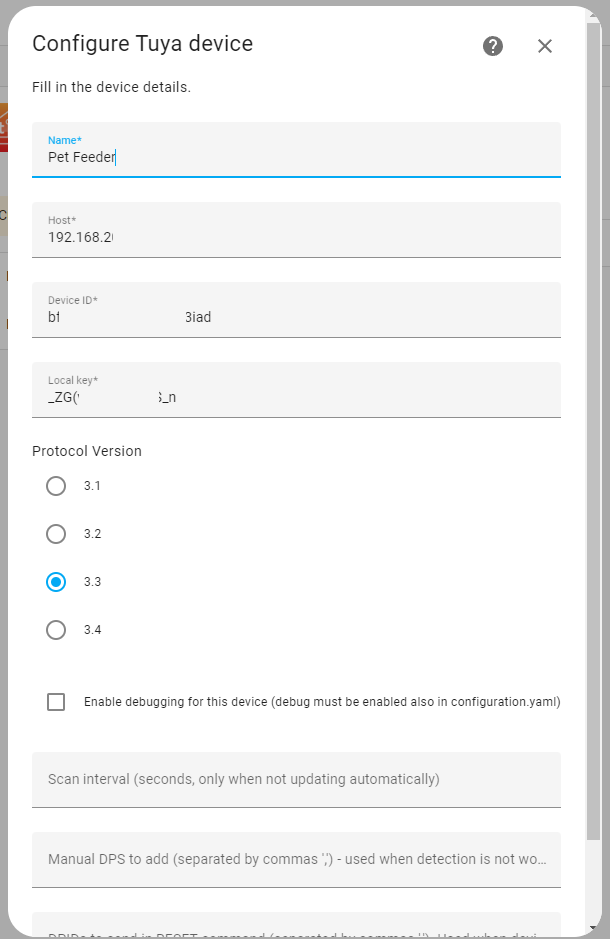Click the '3.4' protocol label text
Image resolution: width=610 pixels, height=939 pixels.
click(x=93, y=630)
